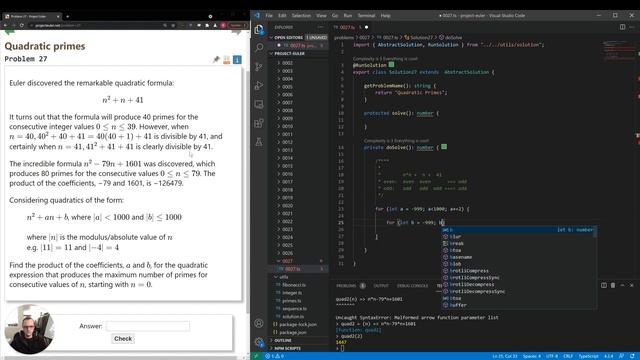Open the Remote Explorer icon in activity bar

pyautogui.click(x=259, y=104)
